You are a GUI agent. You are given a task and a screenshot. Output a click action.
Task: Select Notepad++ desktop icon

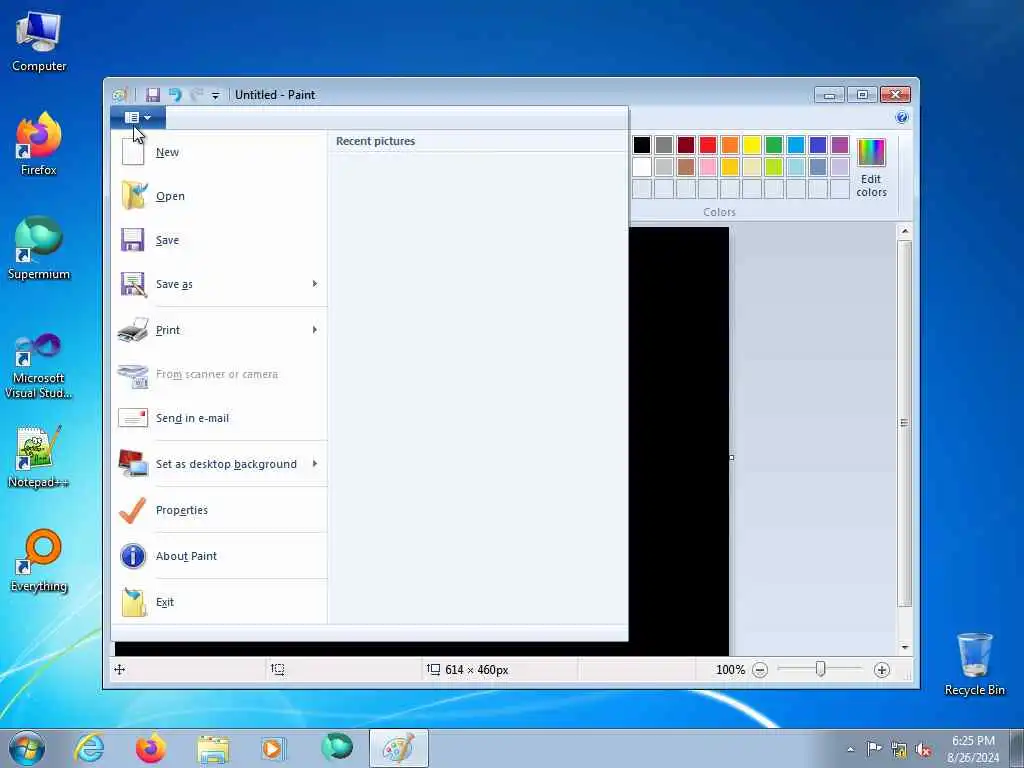pyautogui.click(x=39, y=456)
